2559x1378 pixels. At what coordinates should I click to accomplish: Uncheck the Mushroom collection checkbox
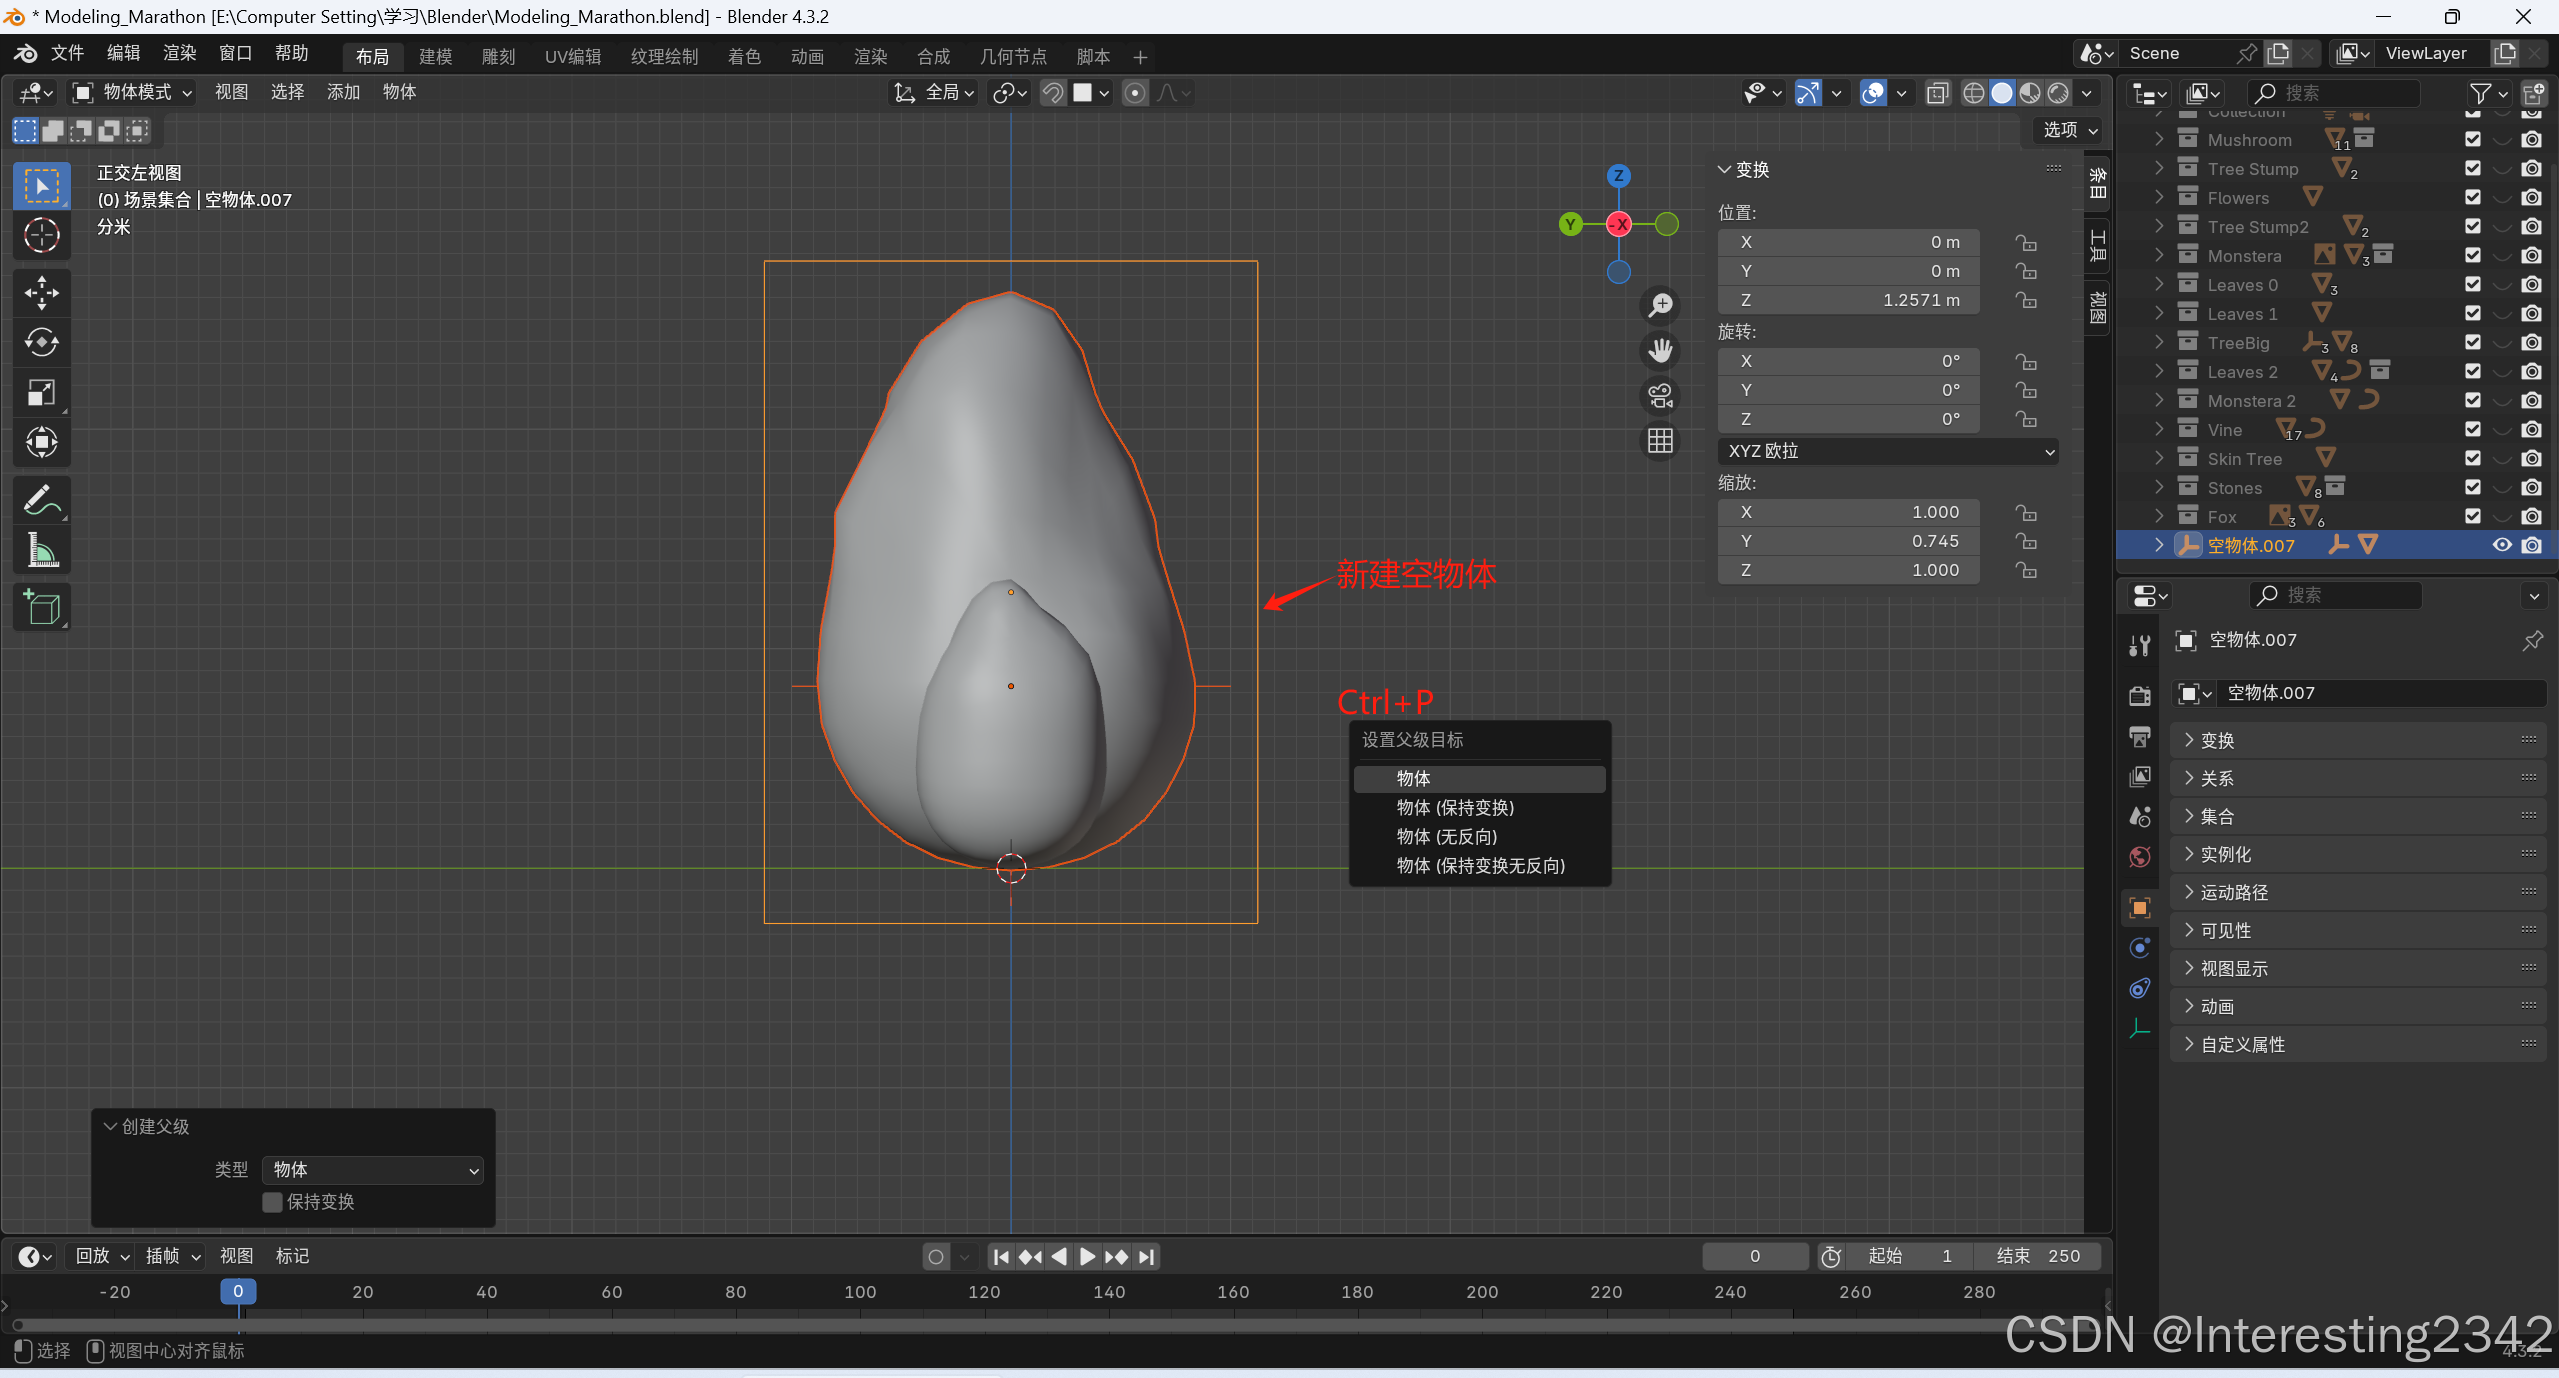pyautogui.click(x=2472, y=140)
